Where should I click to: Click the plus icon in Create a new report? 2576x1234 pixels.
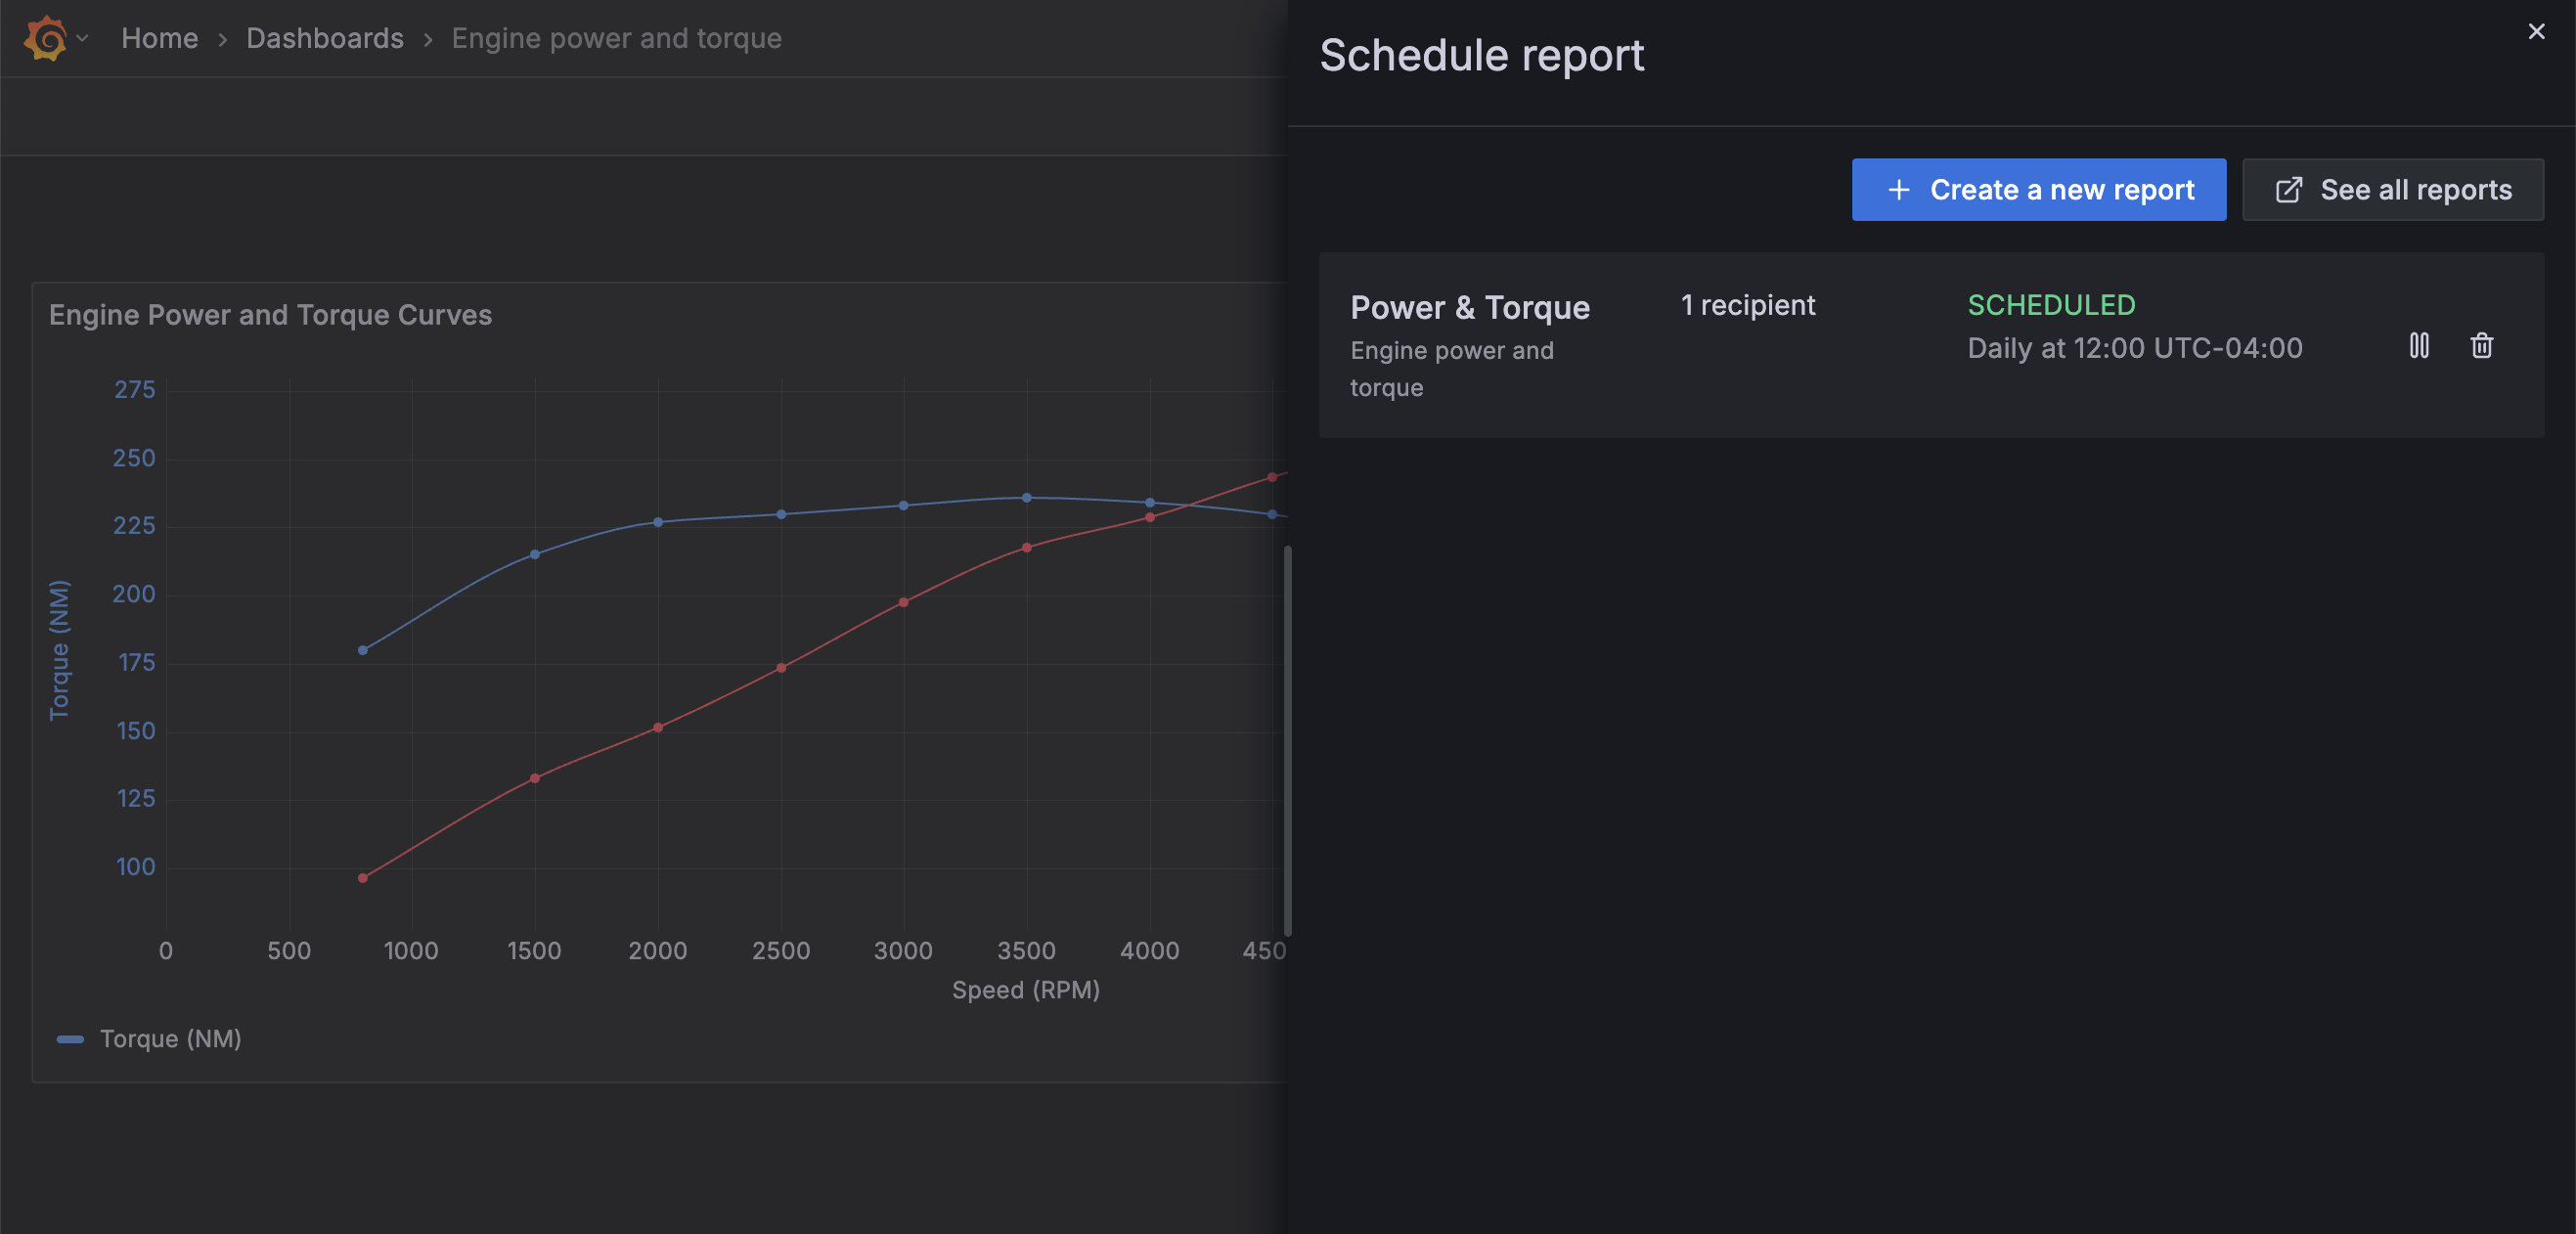point(1897,189)
